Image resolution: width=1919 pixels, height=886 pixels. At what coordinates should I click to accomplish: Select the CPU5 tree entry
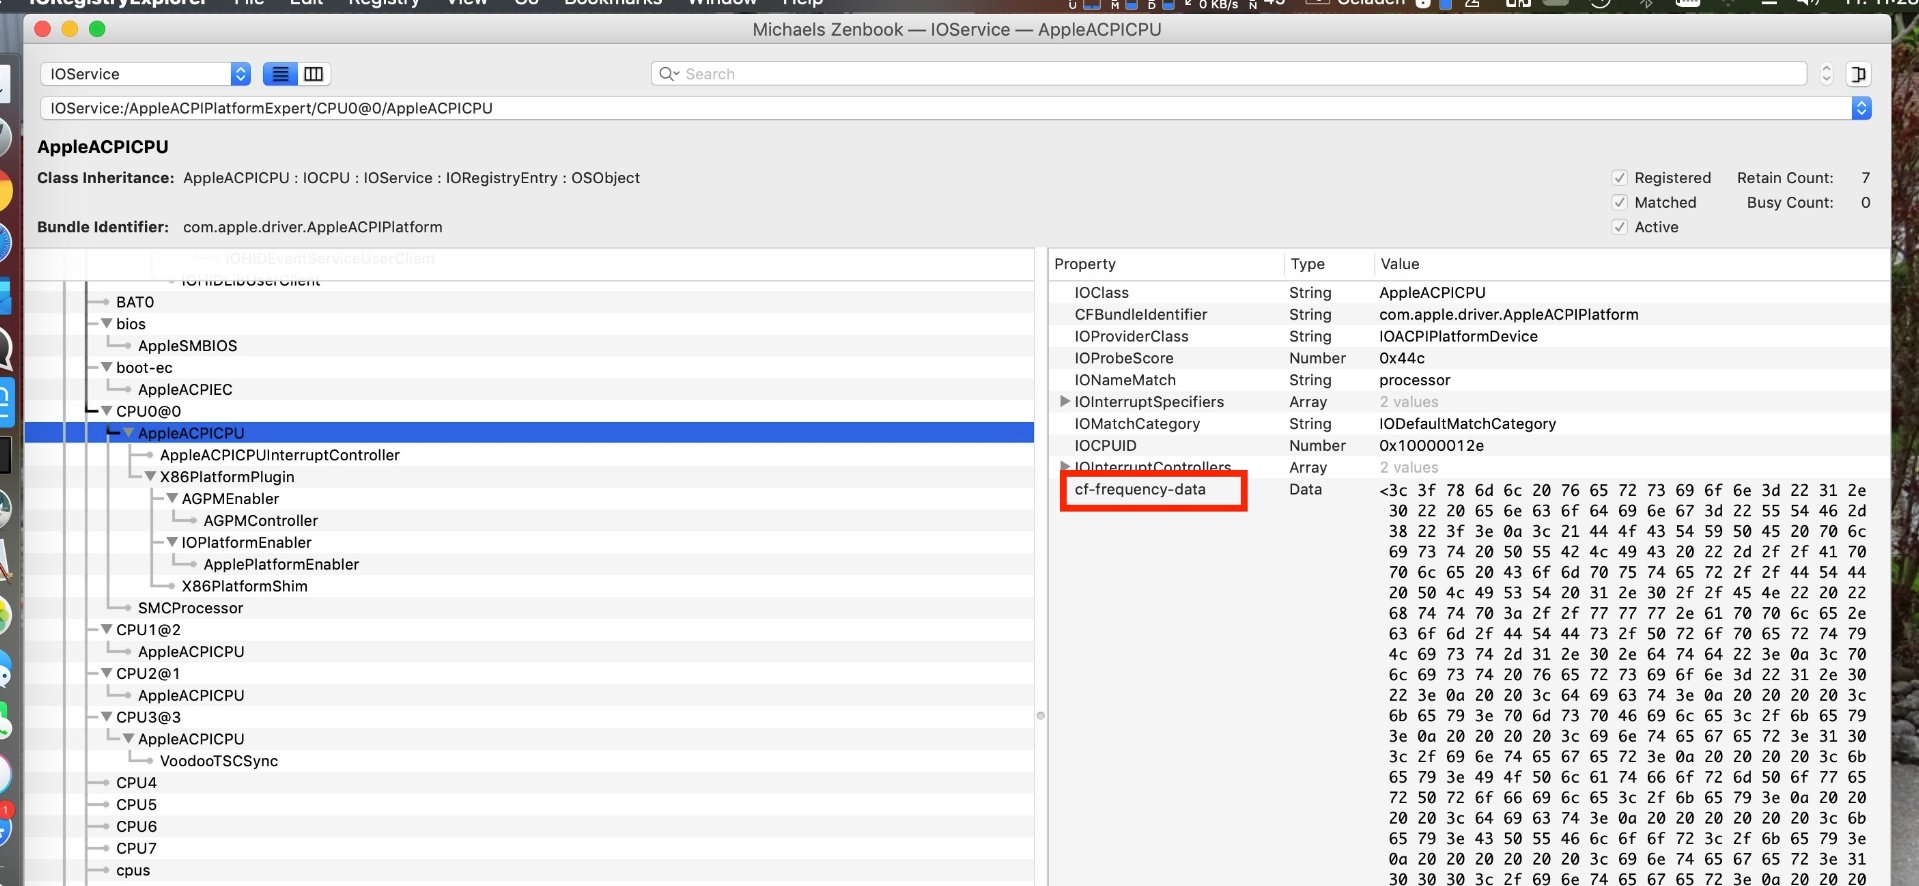(136, 805)
